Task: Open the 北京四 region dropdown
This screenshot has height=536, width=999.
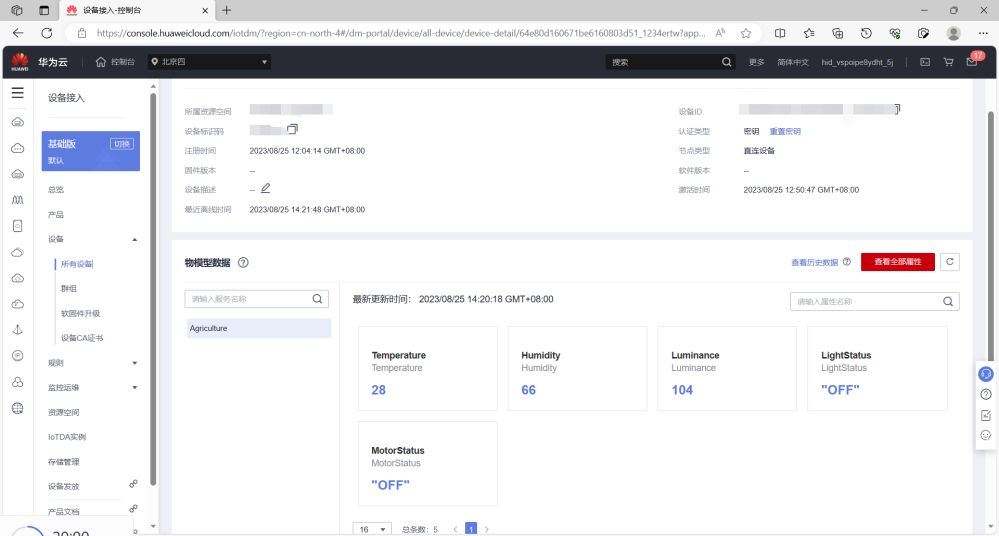Action: (x=209, y=62)
